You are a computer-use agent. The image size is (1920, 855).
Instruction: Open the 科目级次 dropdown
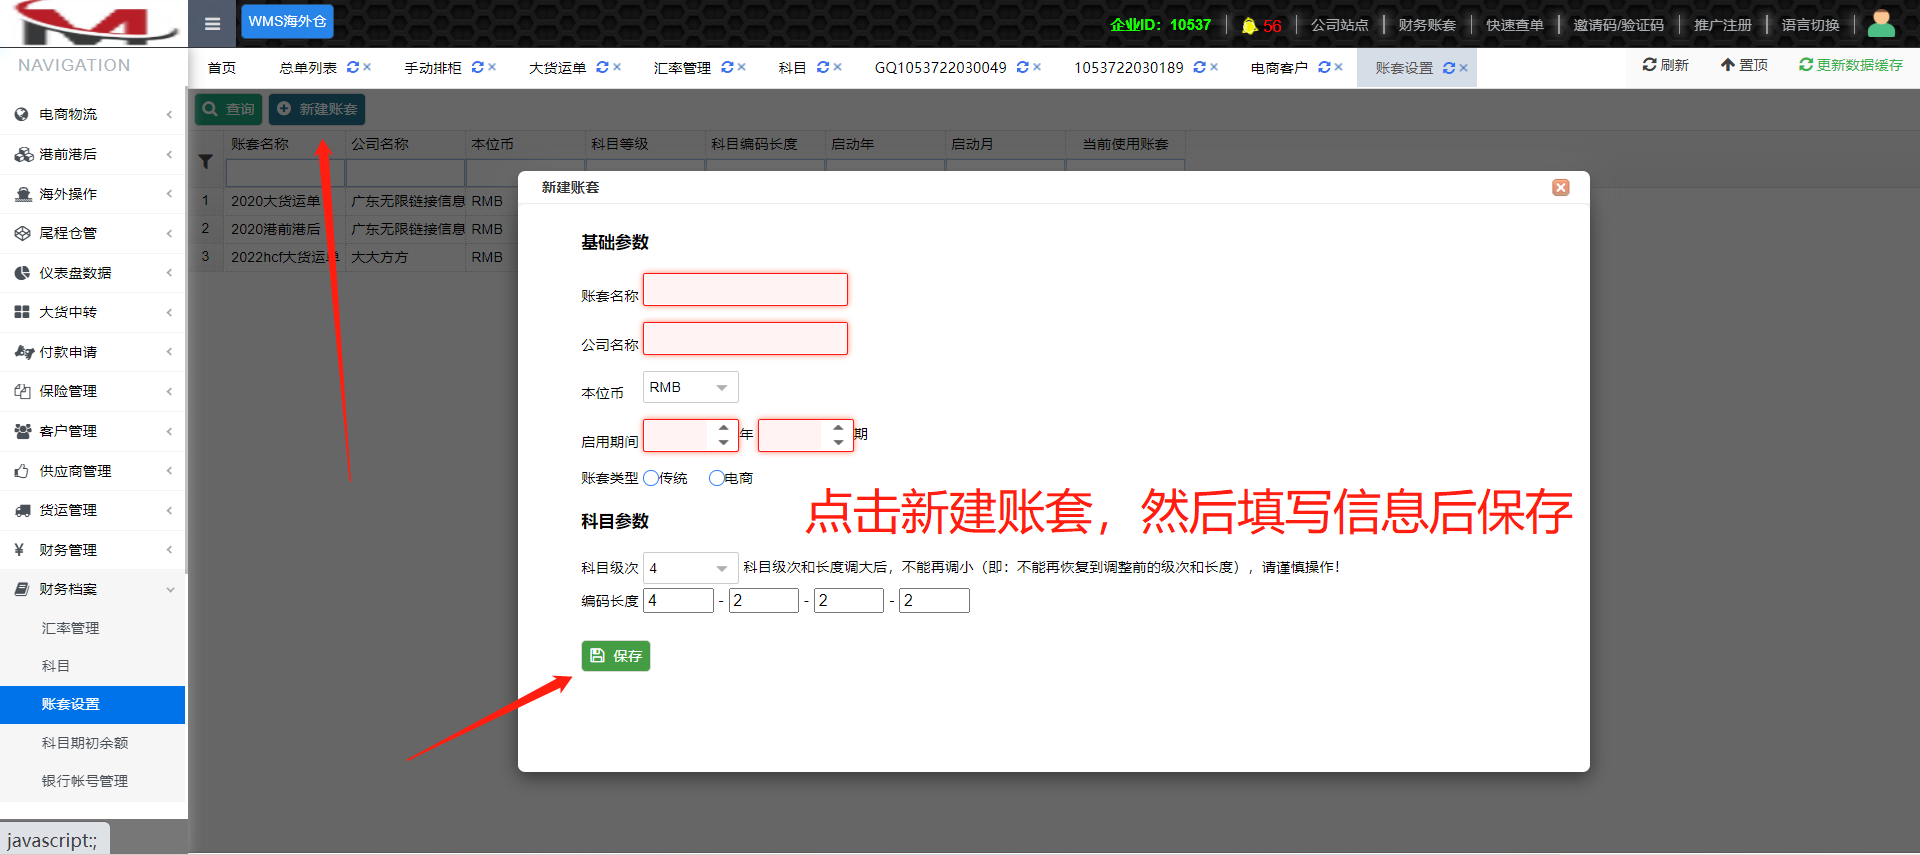pyautogui.click(x=690, y=568)
